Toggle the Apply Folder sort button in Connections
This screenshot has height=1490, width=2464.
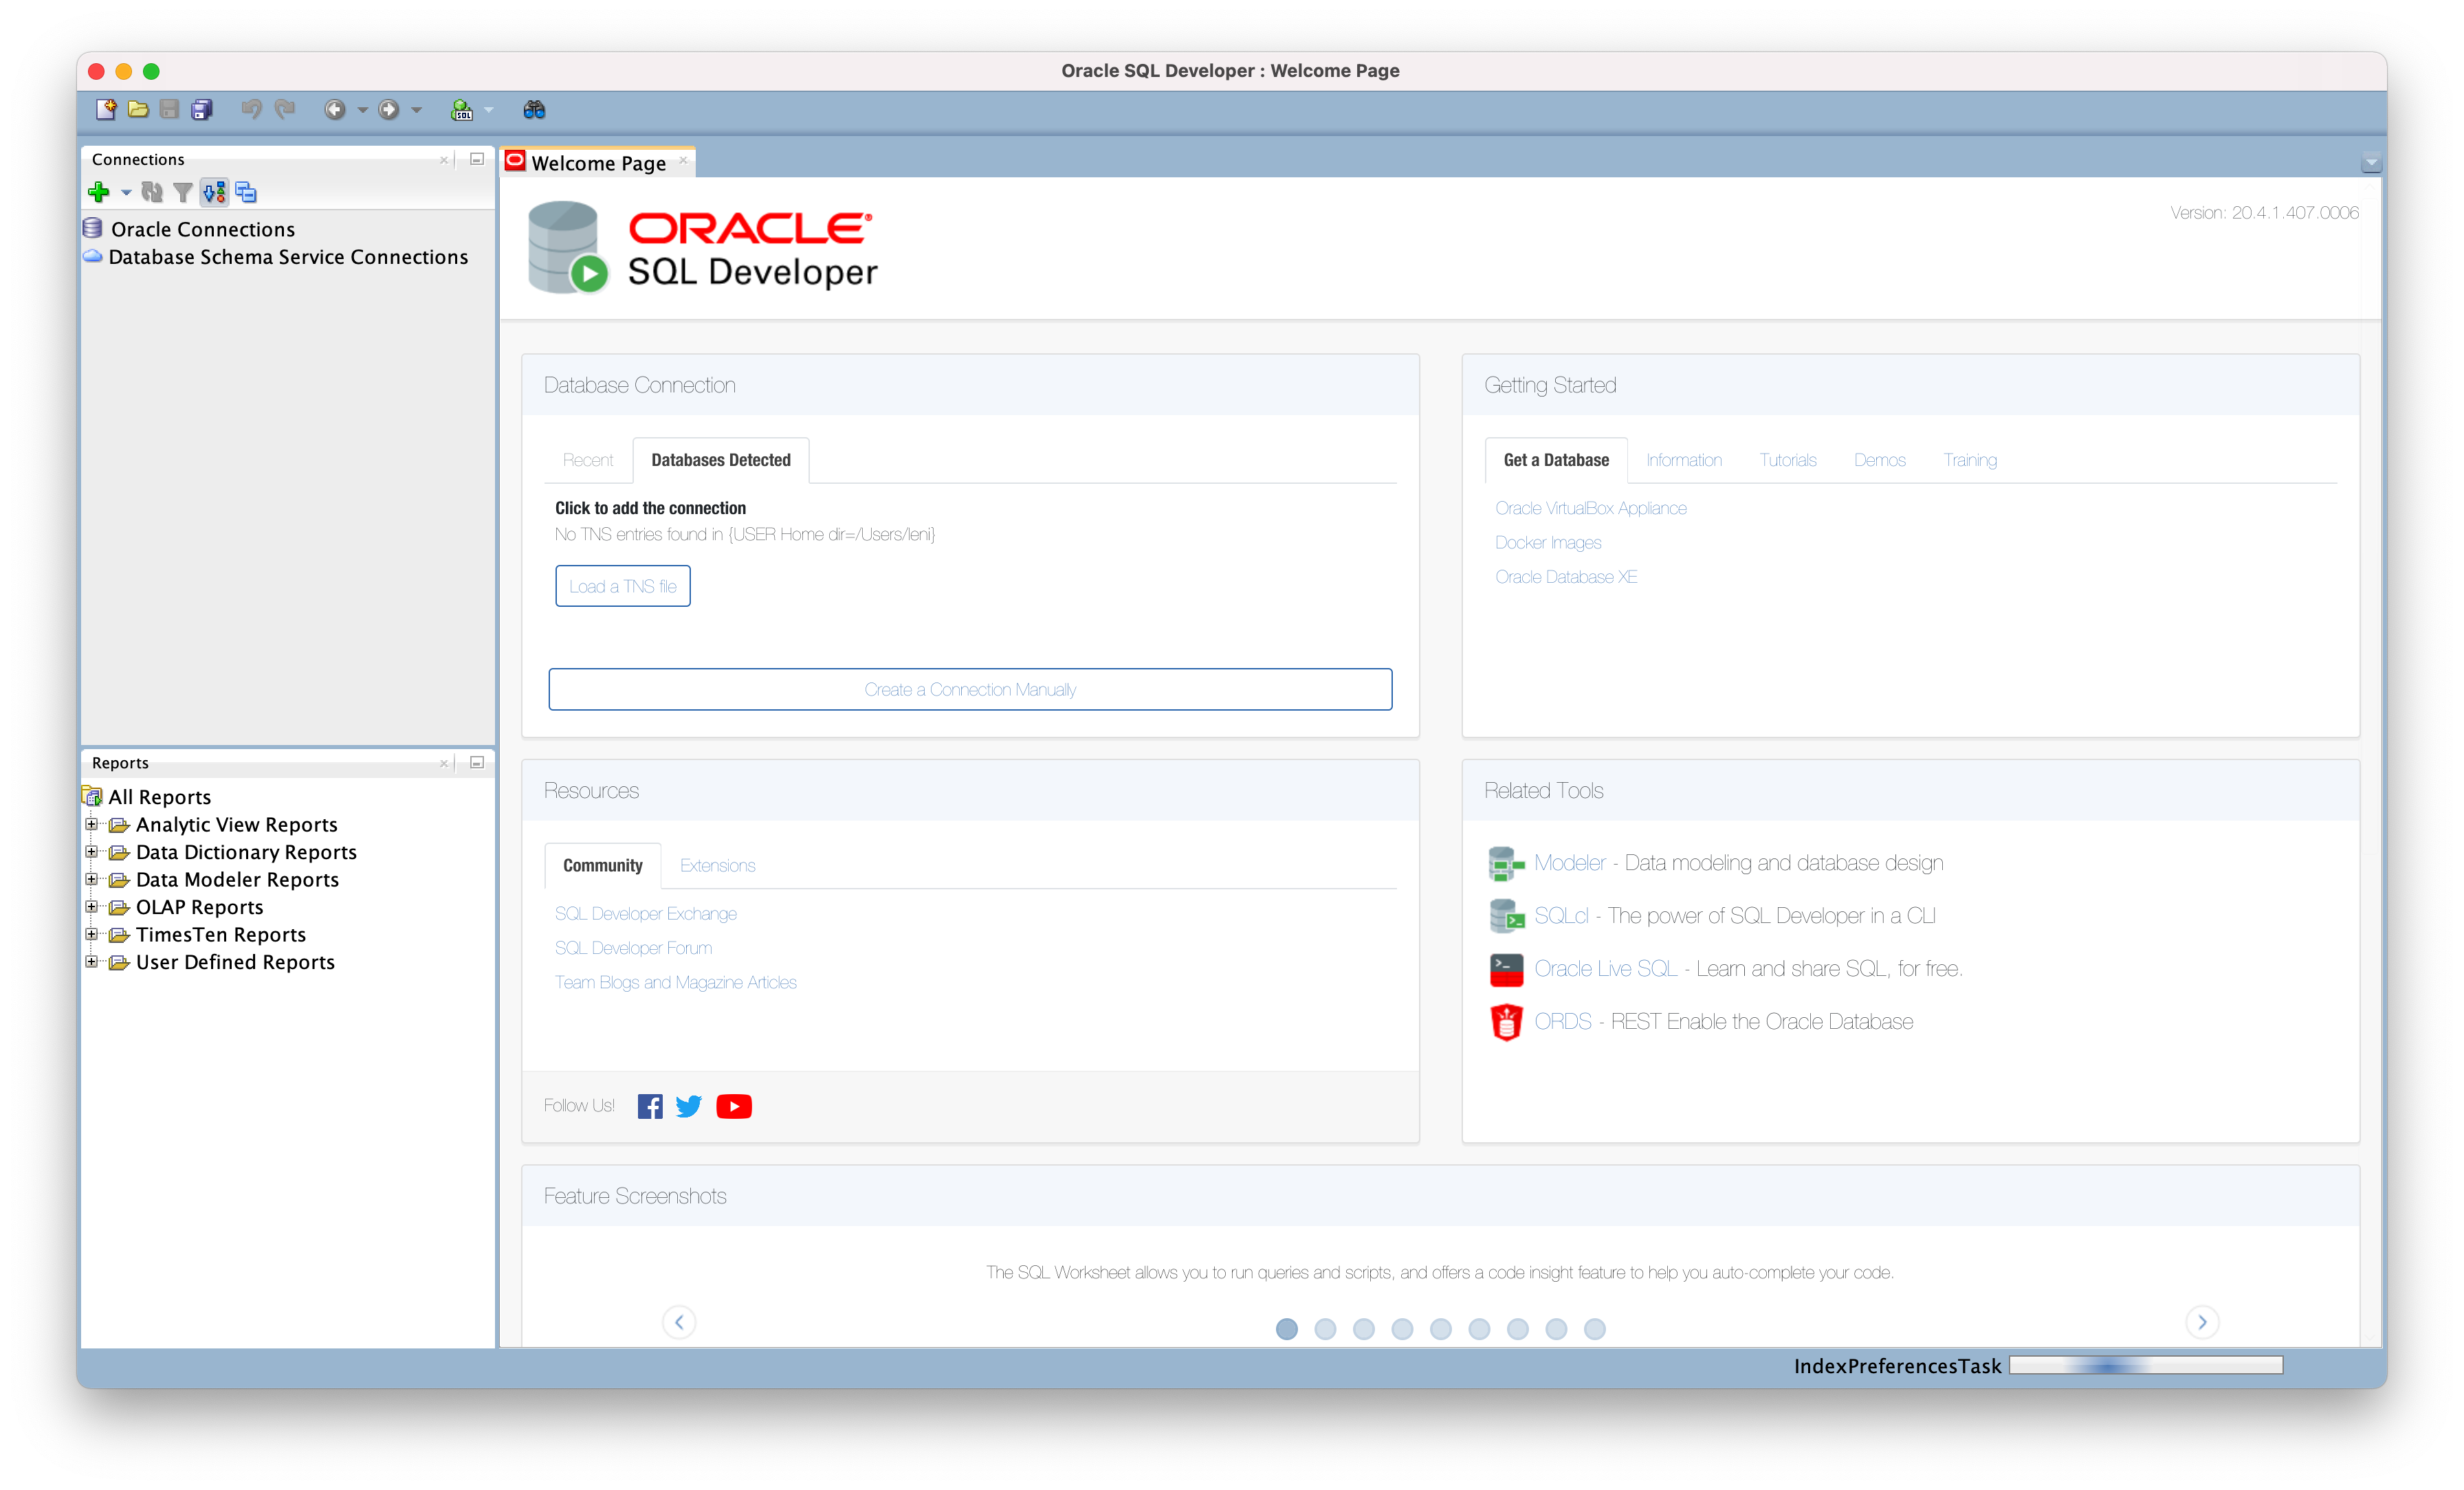coord(214,192)
